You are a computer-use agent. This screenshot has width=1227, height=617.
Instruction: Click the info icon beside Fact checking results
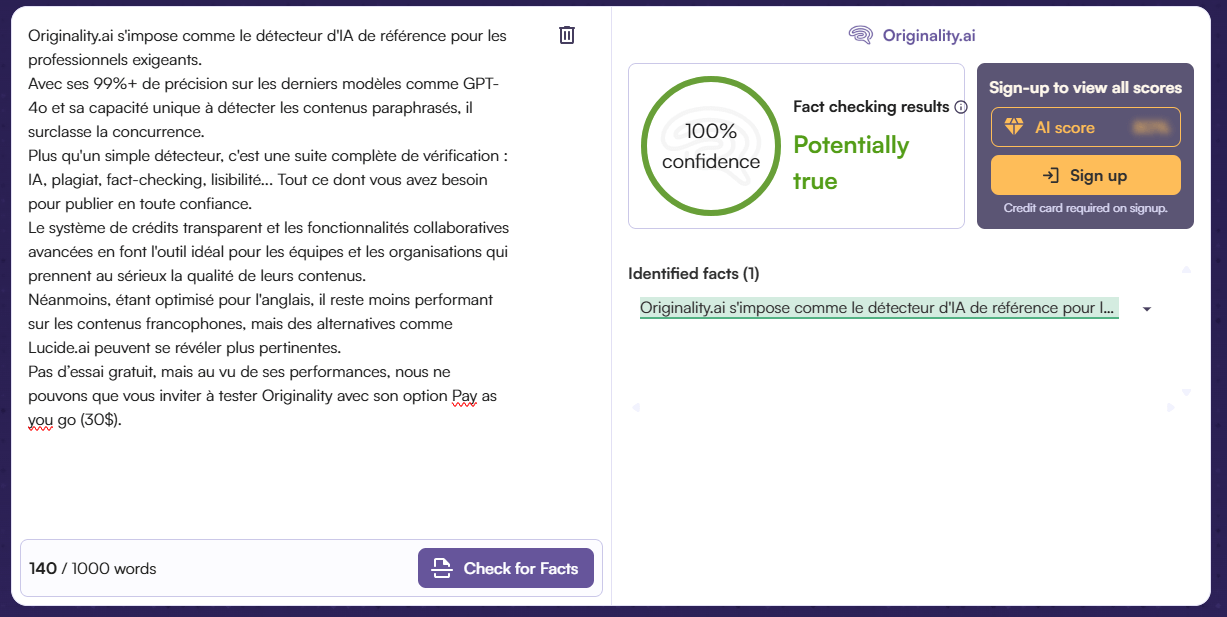tap(961, 106)
